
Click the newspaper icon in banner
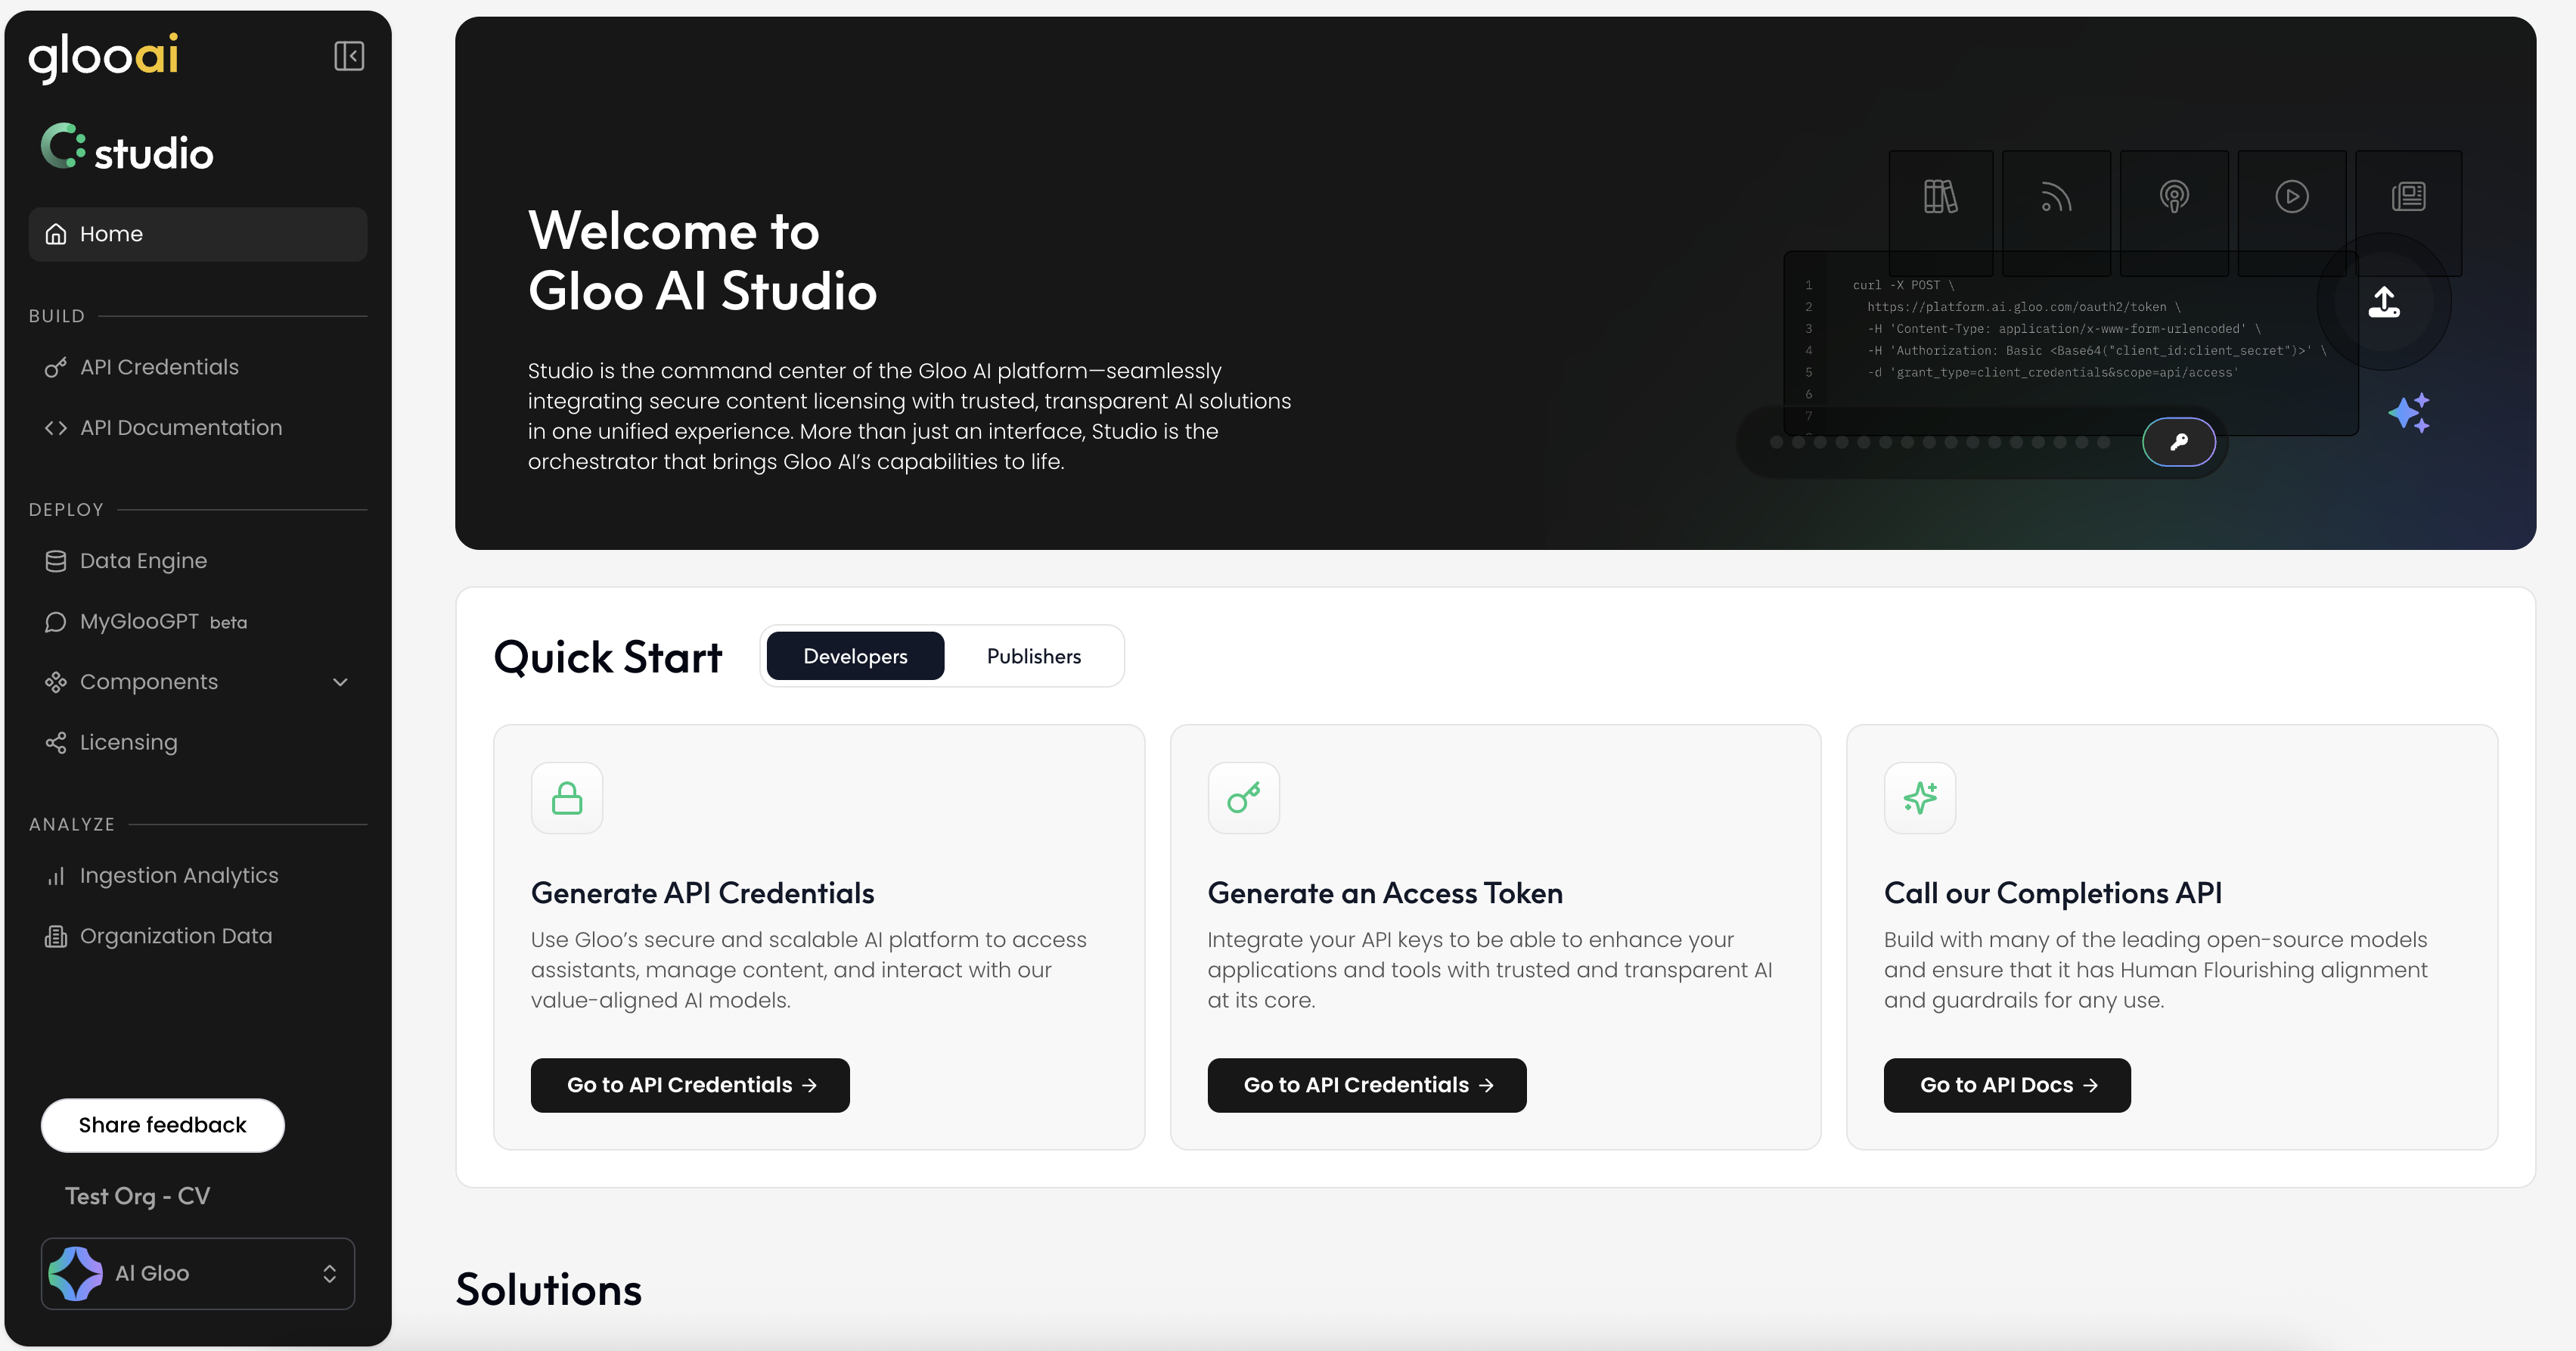tap(2409, 196)
